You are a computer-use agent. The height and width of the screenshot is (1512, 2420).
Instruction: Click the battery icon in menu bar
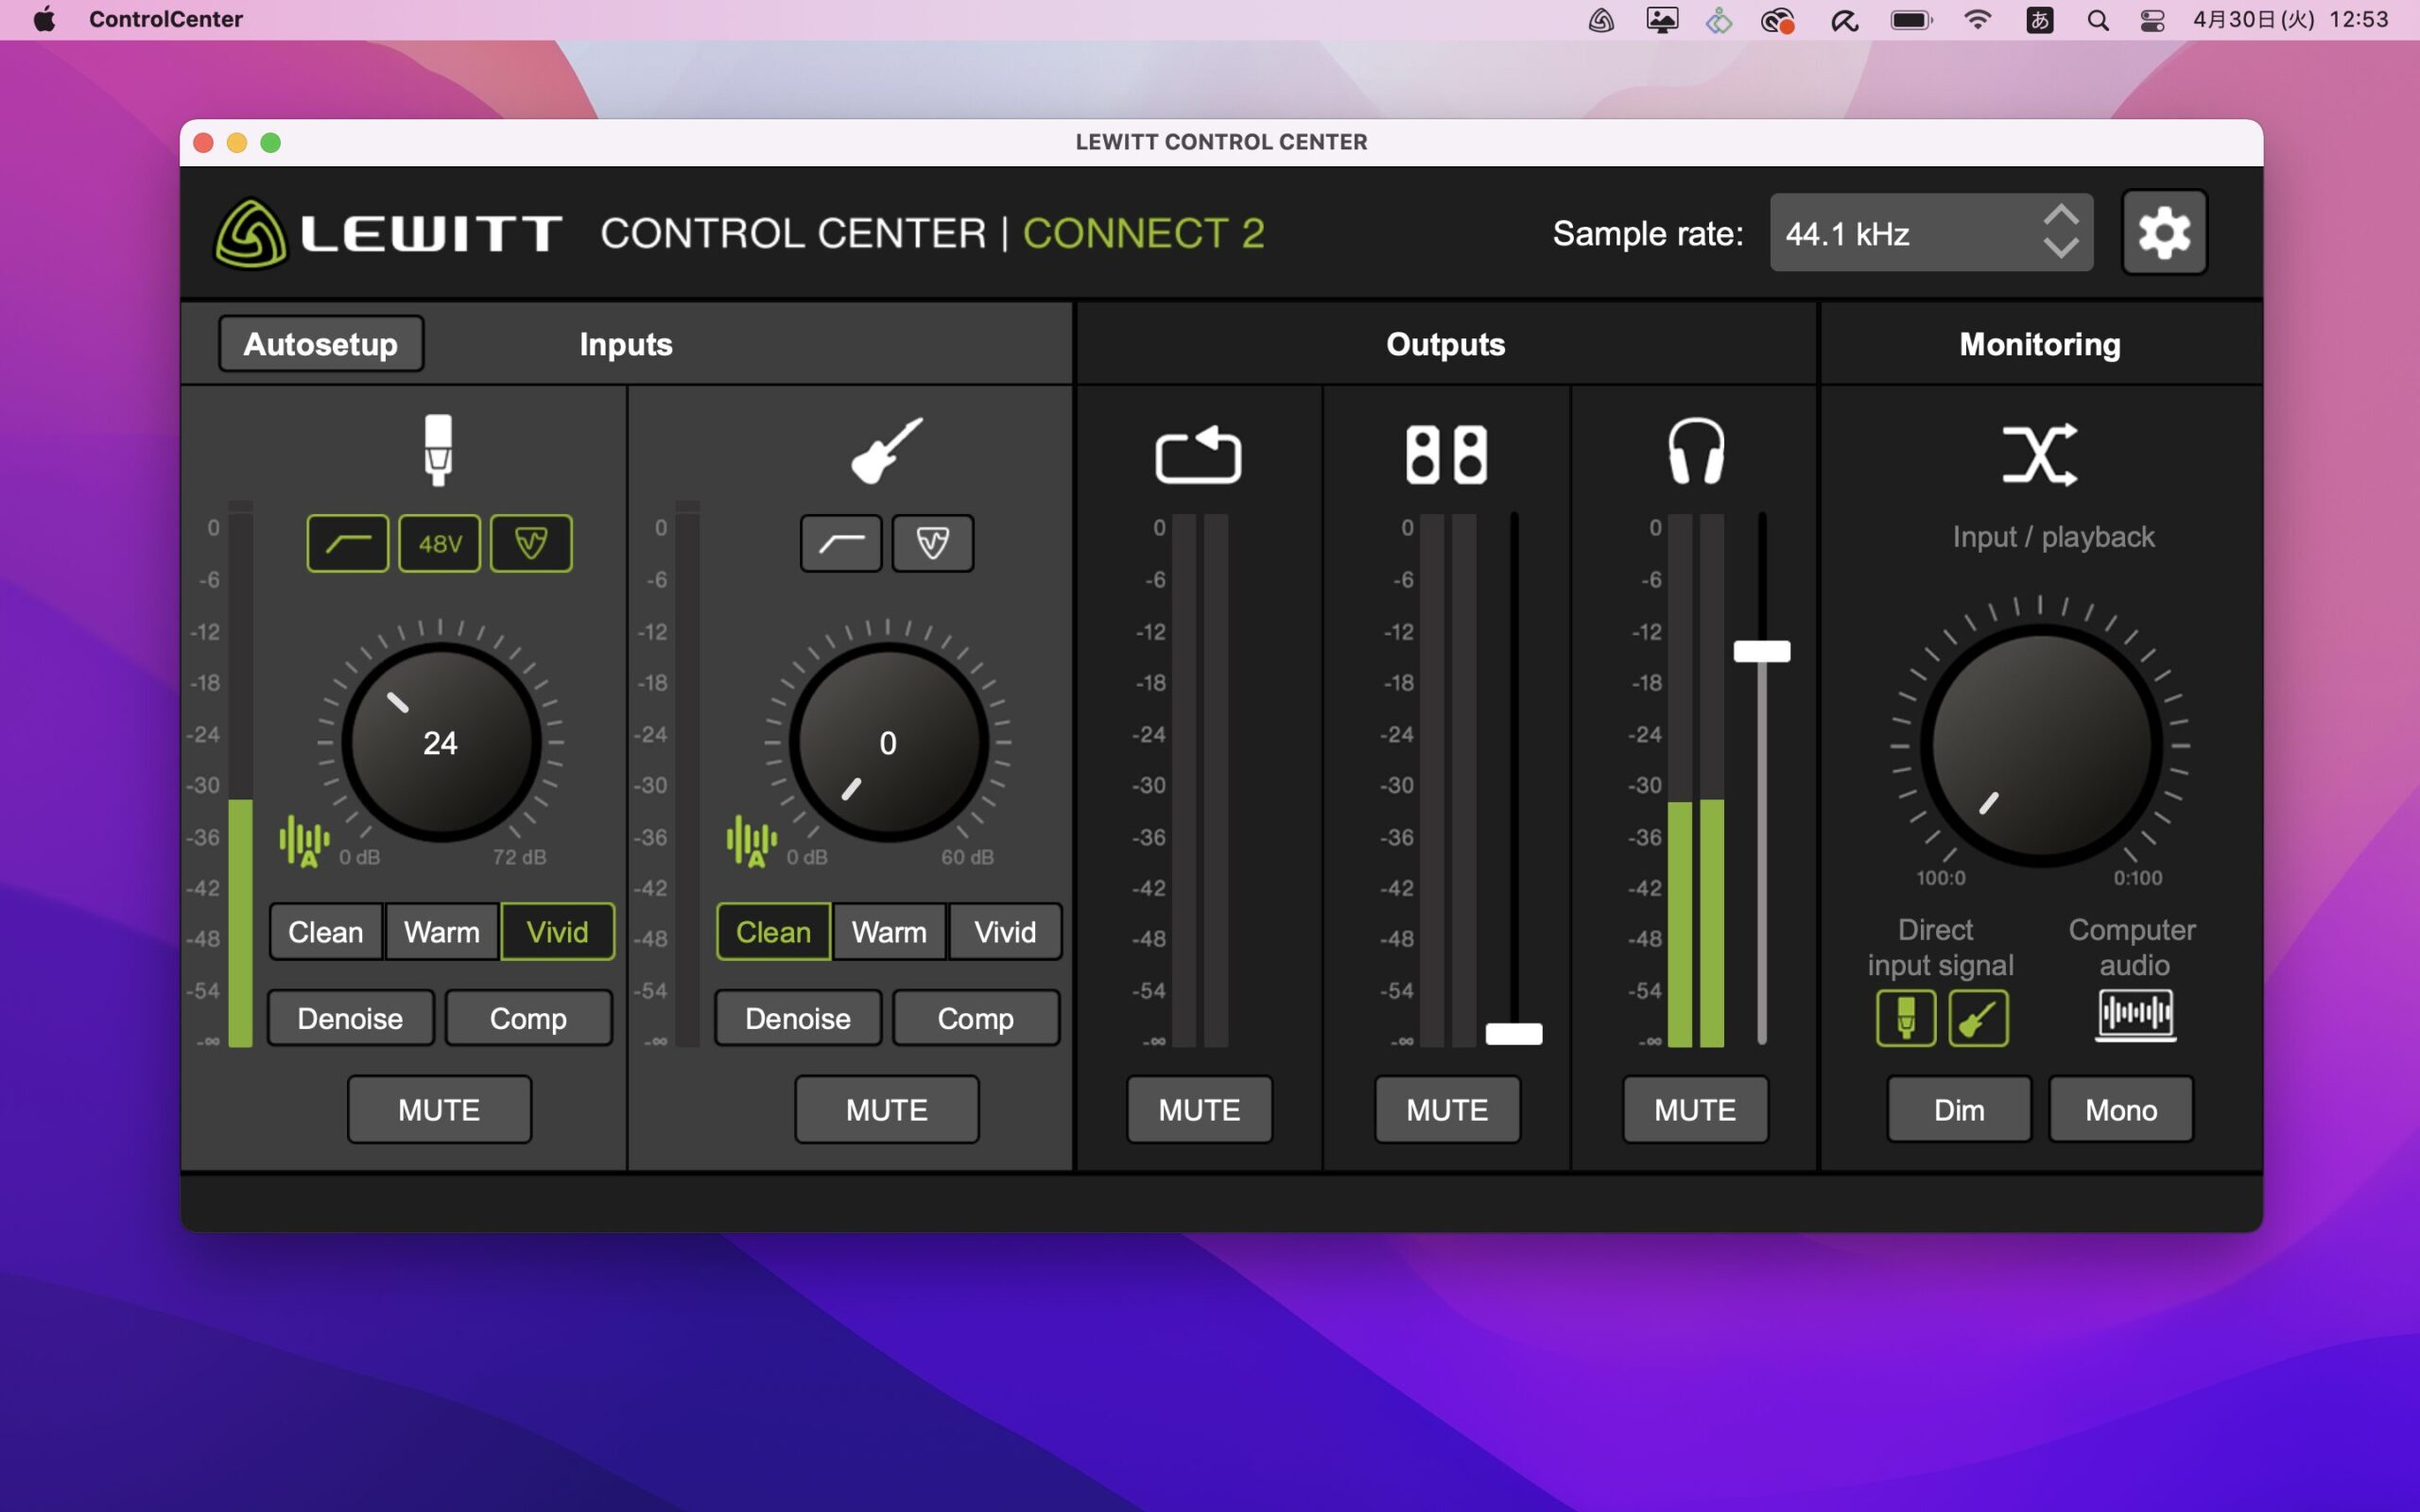[x=1911, y=20]
